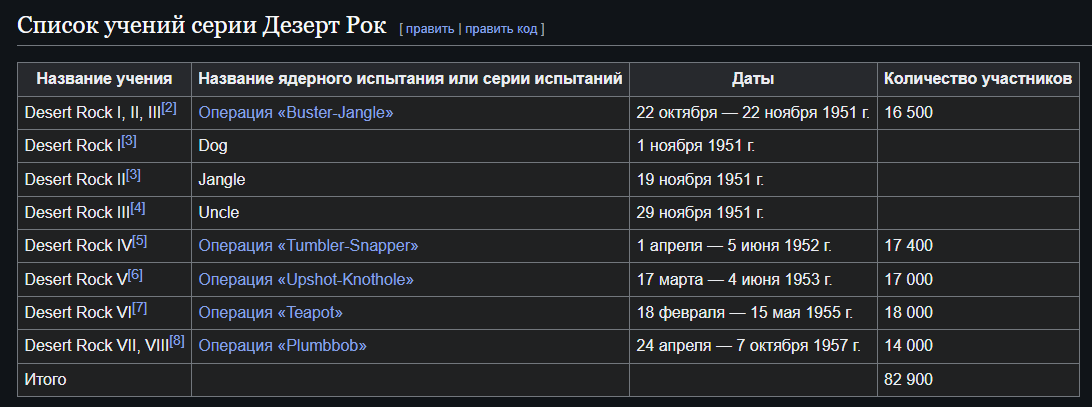
Task: Click the «Даты» column header
Action: (x=753, y=79)
